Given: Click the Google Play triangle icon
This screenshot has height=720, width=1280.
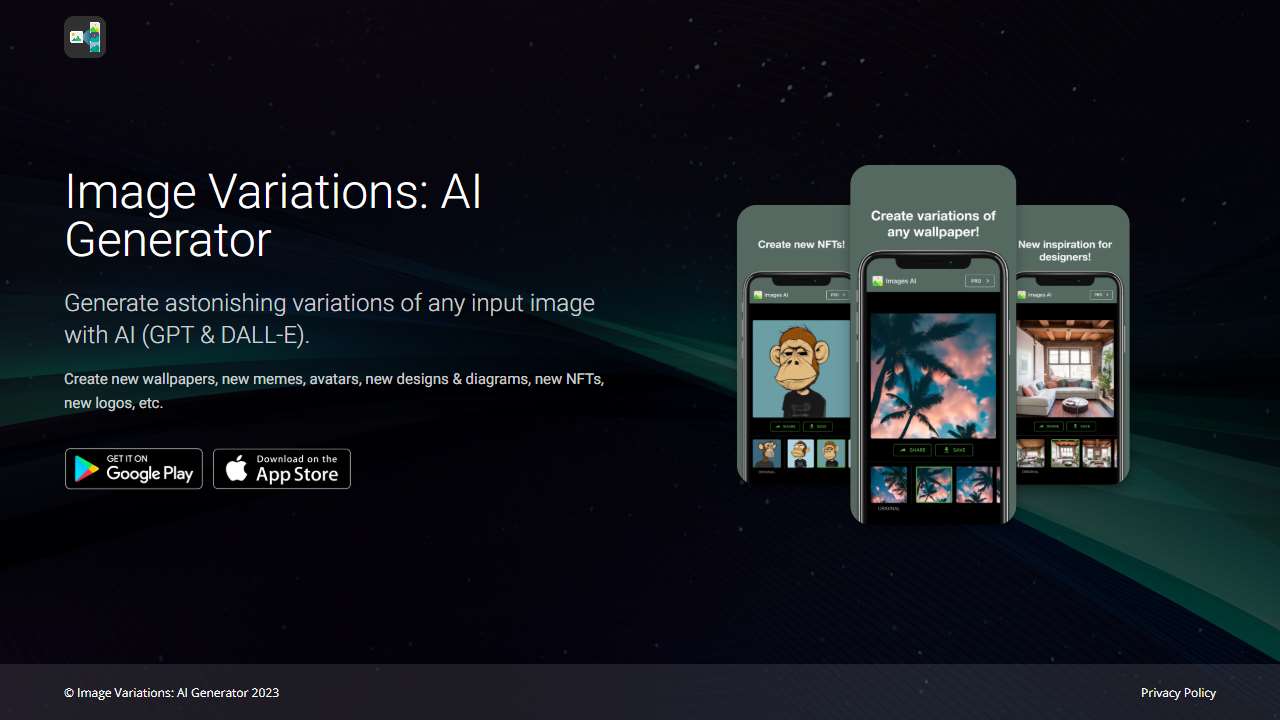Looking at the screenshot, I should click(x=83, y=468).
